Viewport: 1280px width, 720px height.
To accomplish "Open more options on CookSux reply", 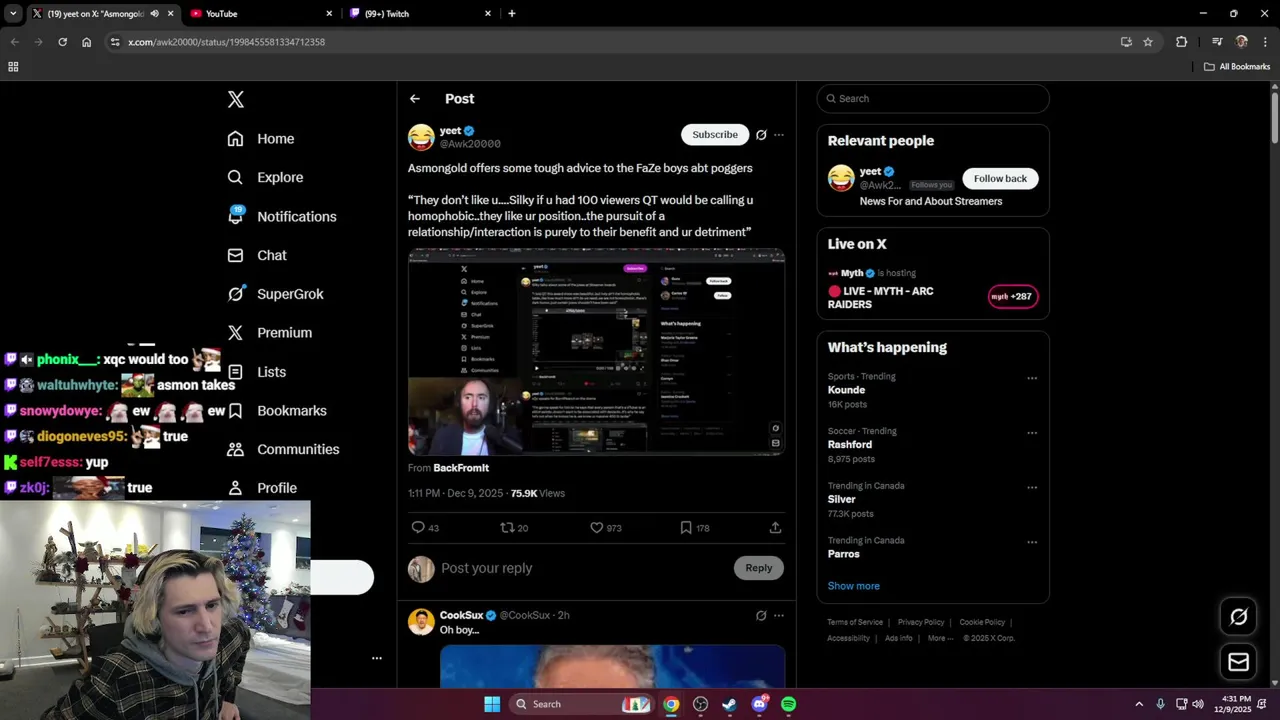I will pos(779,616).
